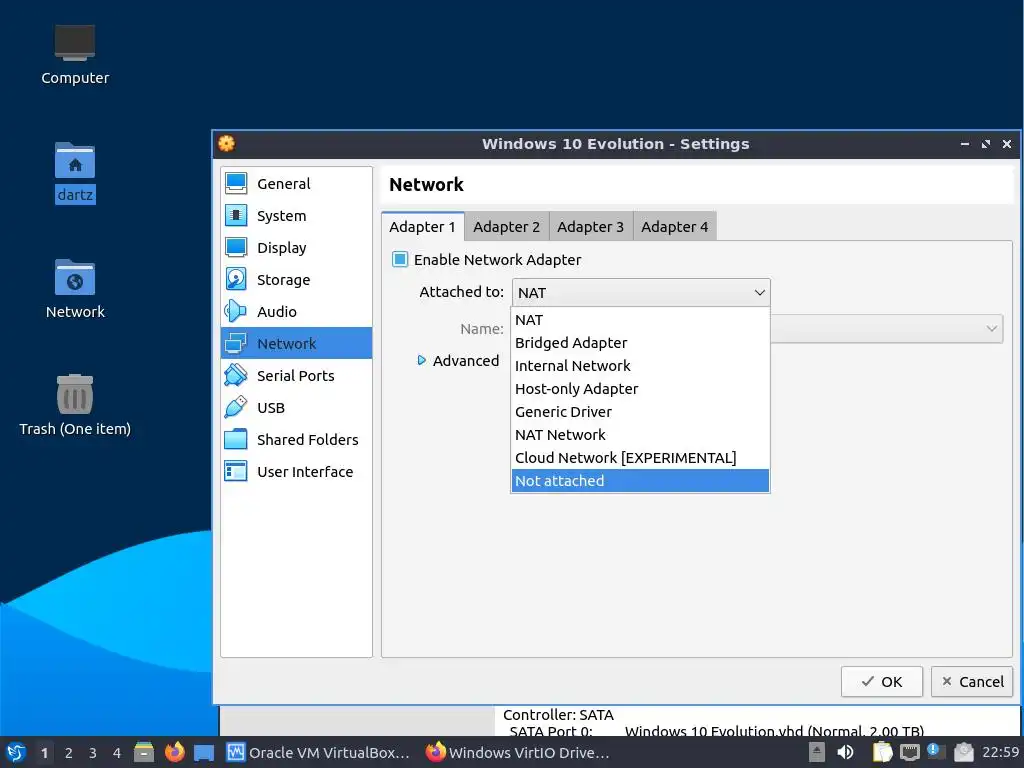Image resolution: width=1024 pixels, height=768 pixels.
Task: Click the 22:59 clock in taskbar
Action: click(x=1000, y=753)
